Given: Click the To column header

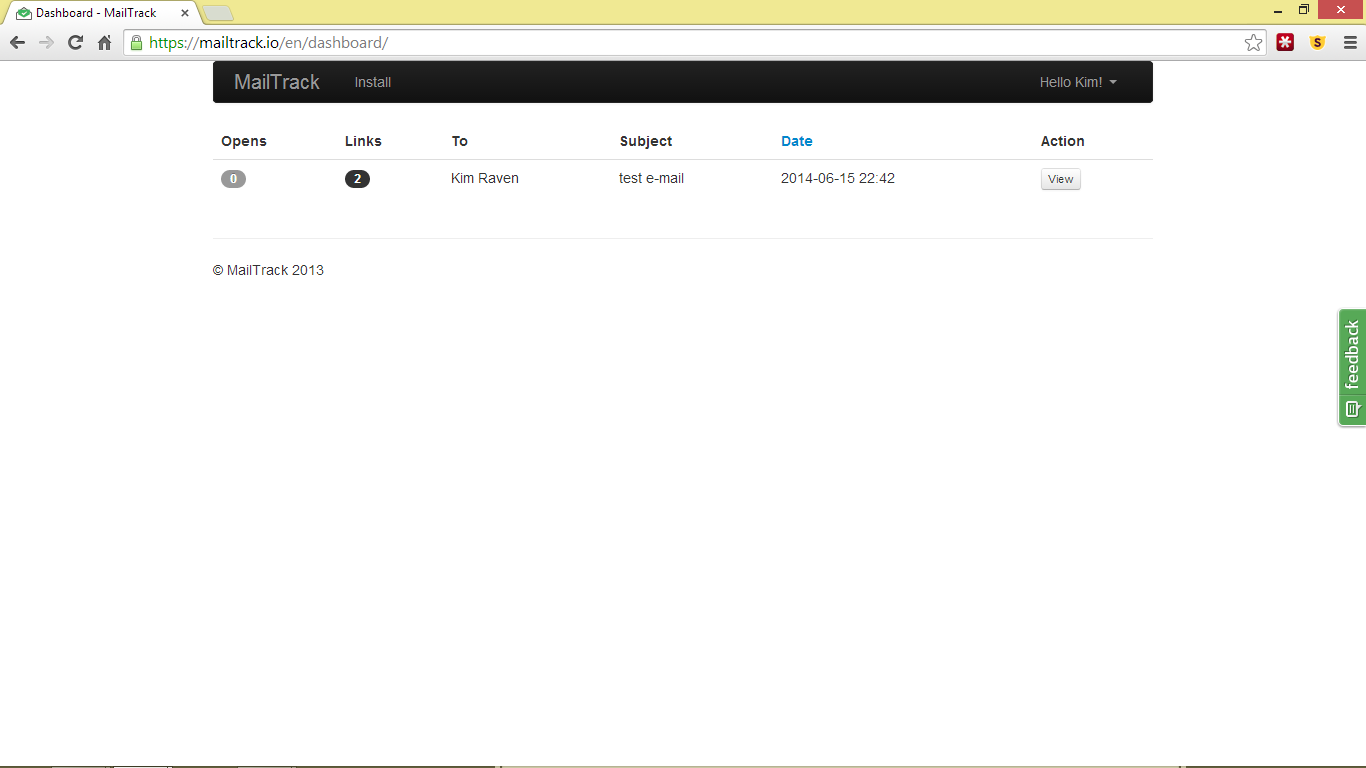Looking at the screenshot, I should pyautogui.click(x=459, y=141).
